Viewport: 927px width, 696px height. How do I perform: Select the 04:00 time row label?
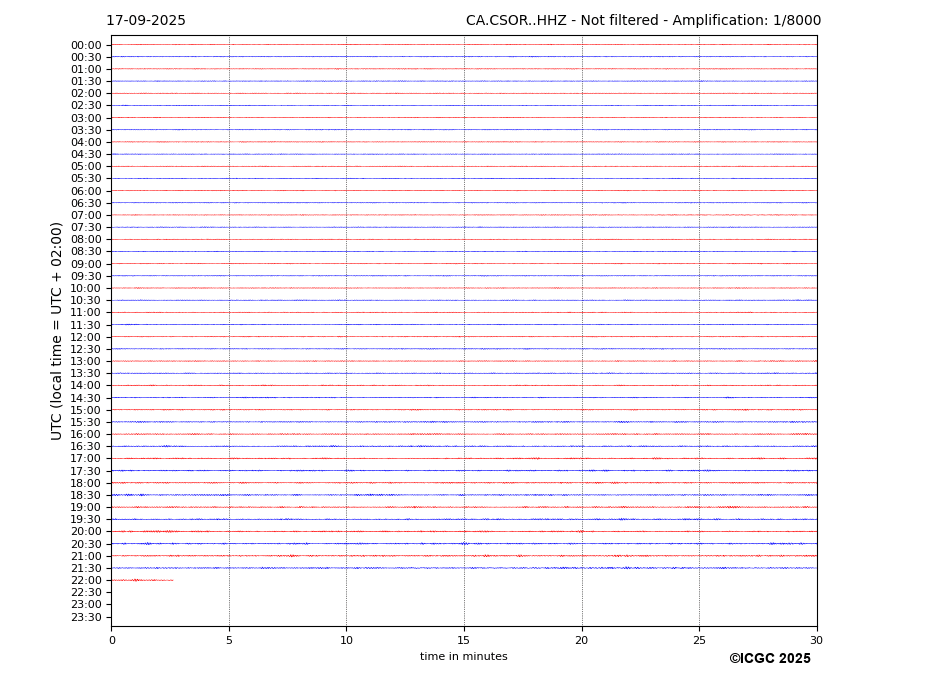point(86,143)
